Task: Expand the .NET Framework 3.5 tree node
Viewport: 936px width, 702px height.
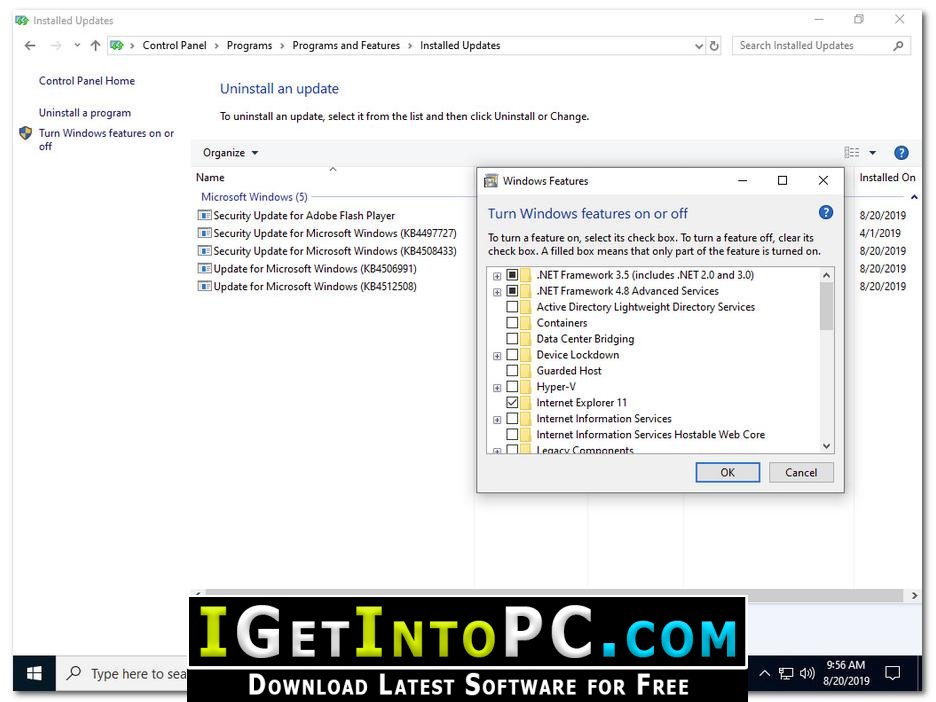Action: [x=497, y=276]
